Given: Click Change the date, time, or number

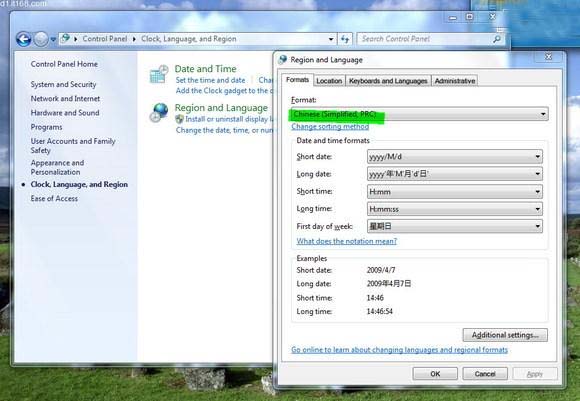Looking at the screenshot, I should pyautogui.click(x=224, y=130).
